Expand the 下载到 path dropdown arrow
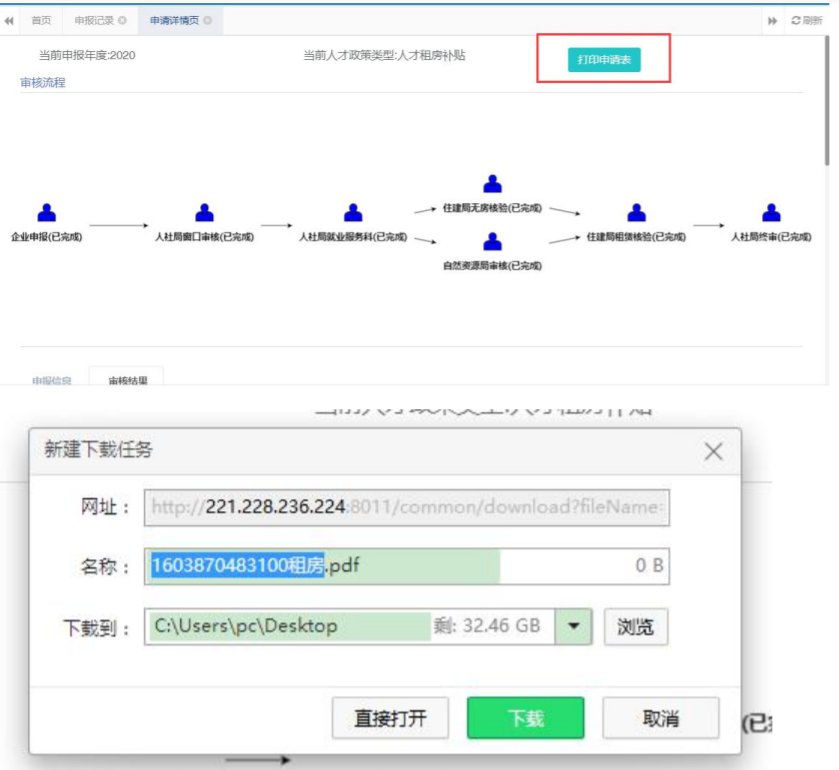The height and width of the screenshot is (770, 839). 574,626
